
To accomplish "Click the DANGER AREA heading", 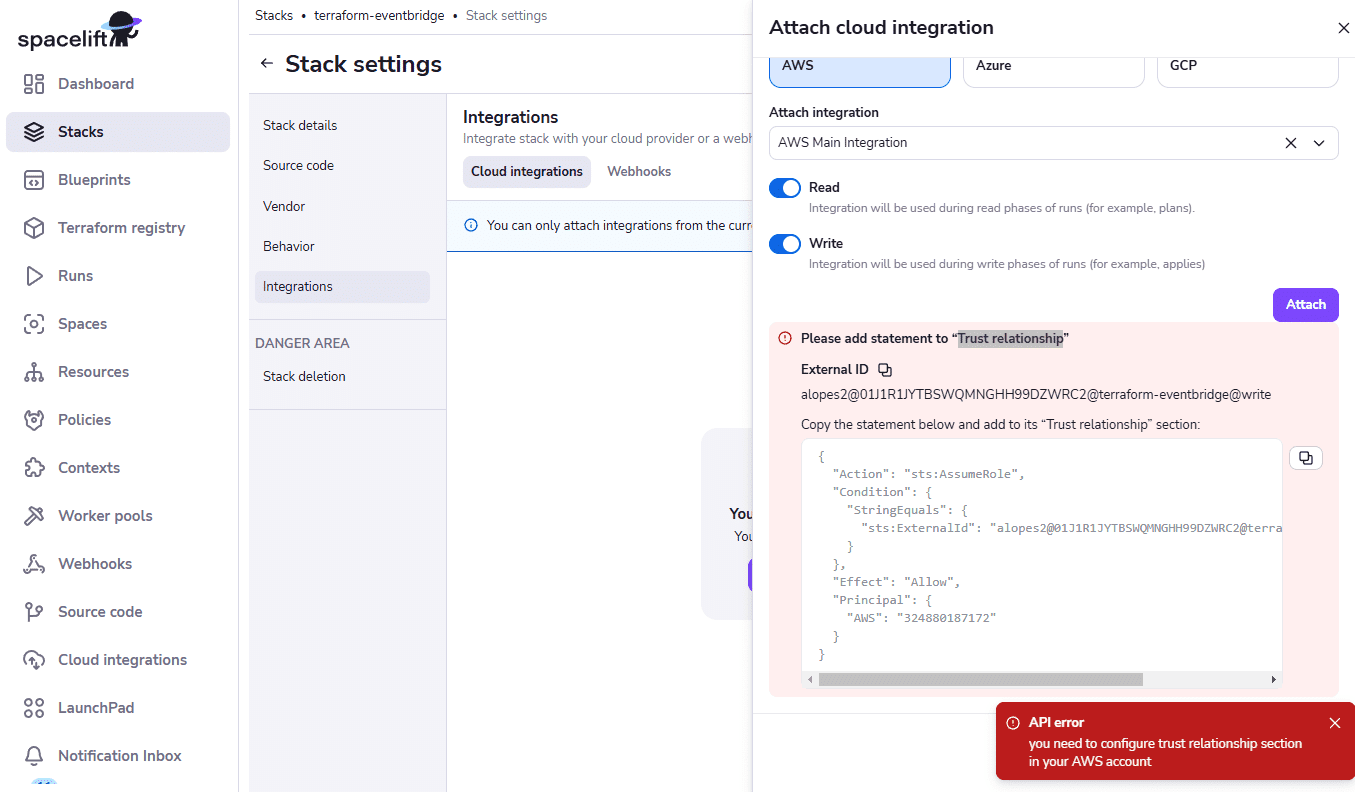I will tap(302, 344).
